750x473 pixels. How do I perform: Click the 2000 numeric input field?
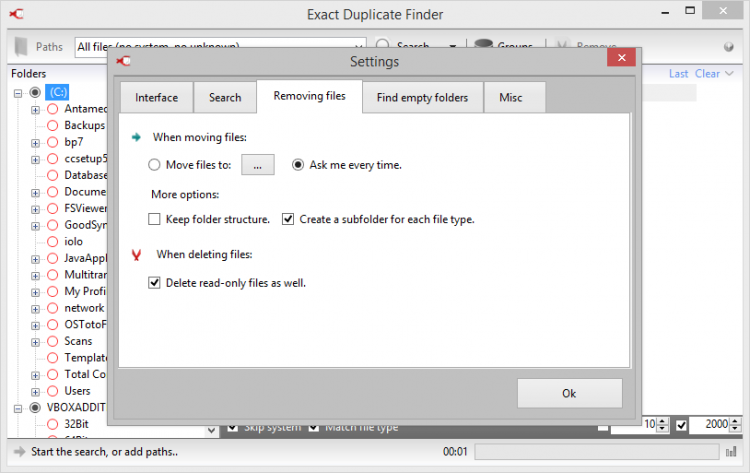pyautogui.click(x=710, y=424)
